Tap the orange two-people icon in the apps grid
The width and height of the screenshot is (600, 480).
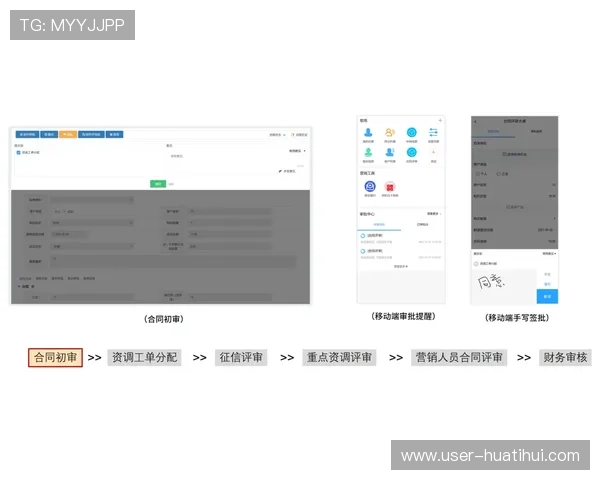[x=390, y=132]
